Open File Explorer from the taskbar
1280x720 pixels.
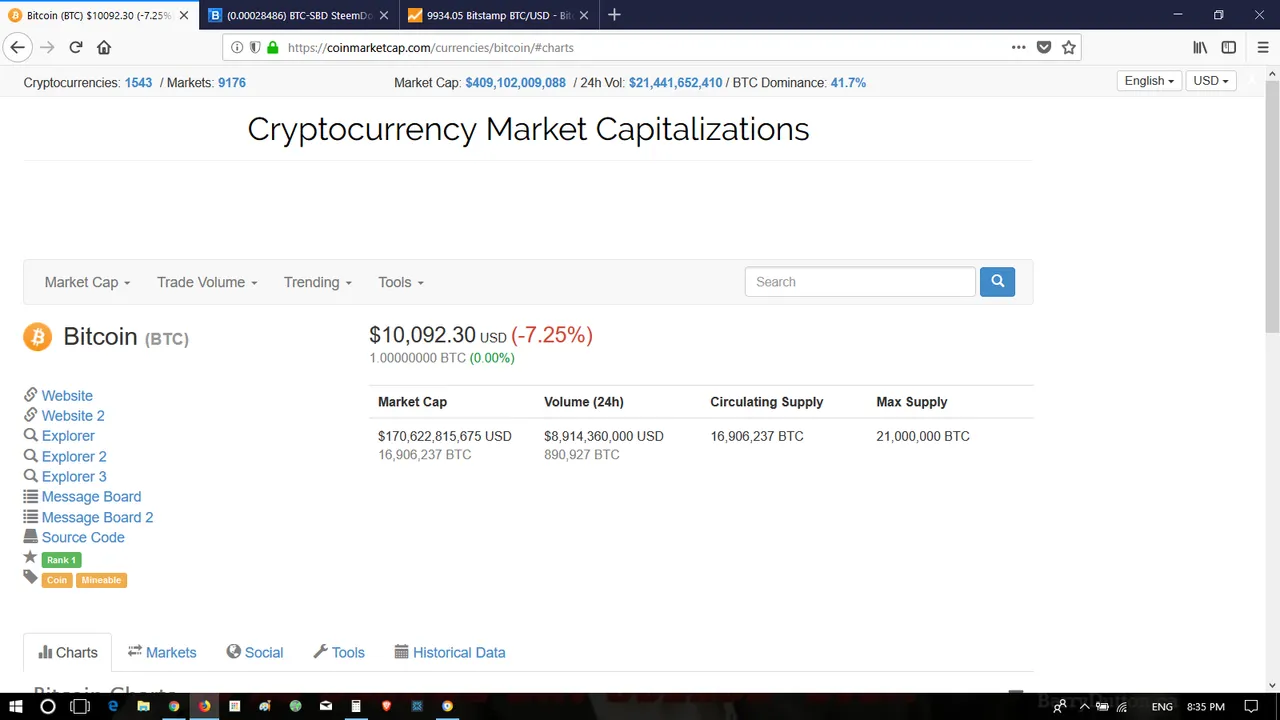tap(143, 706)
